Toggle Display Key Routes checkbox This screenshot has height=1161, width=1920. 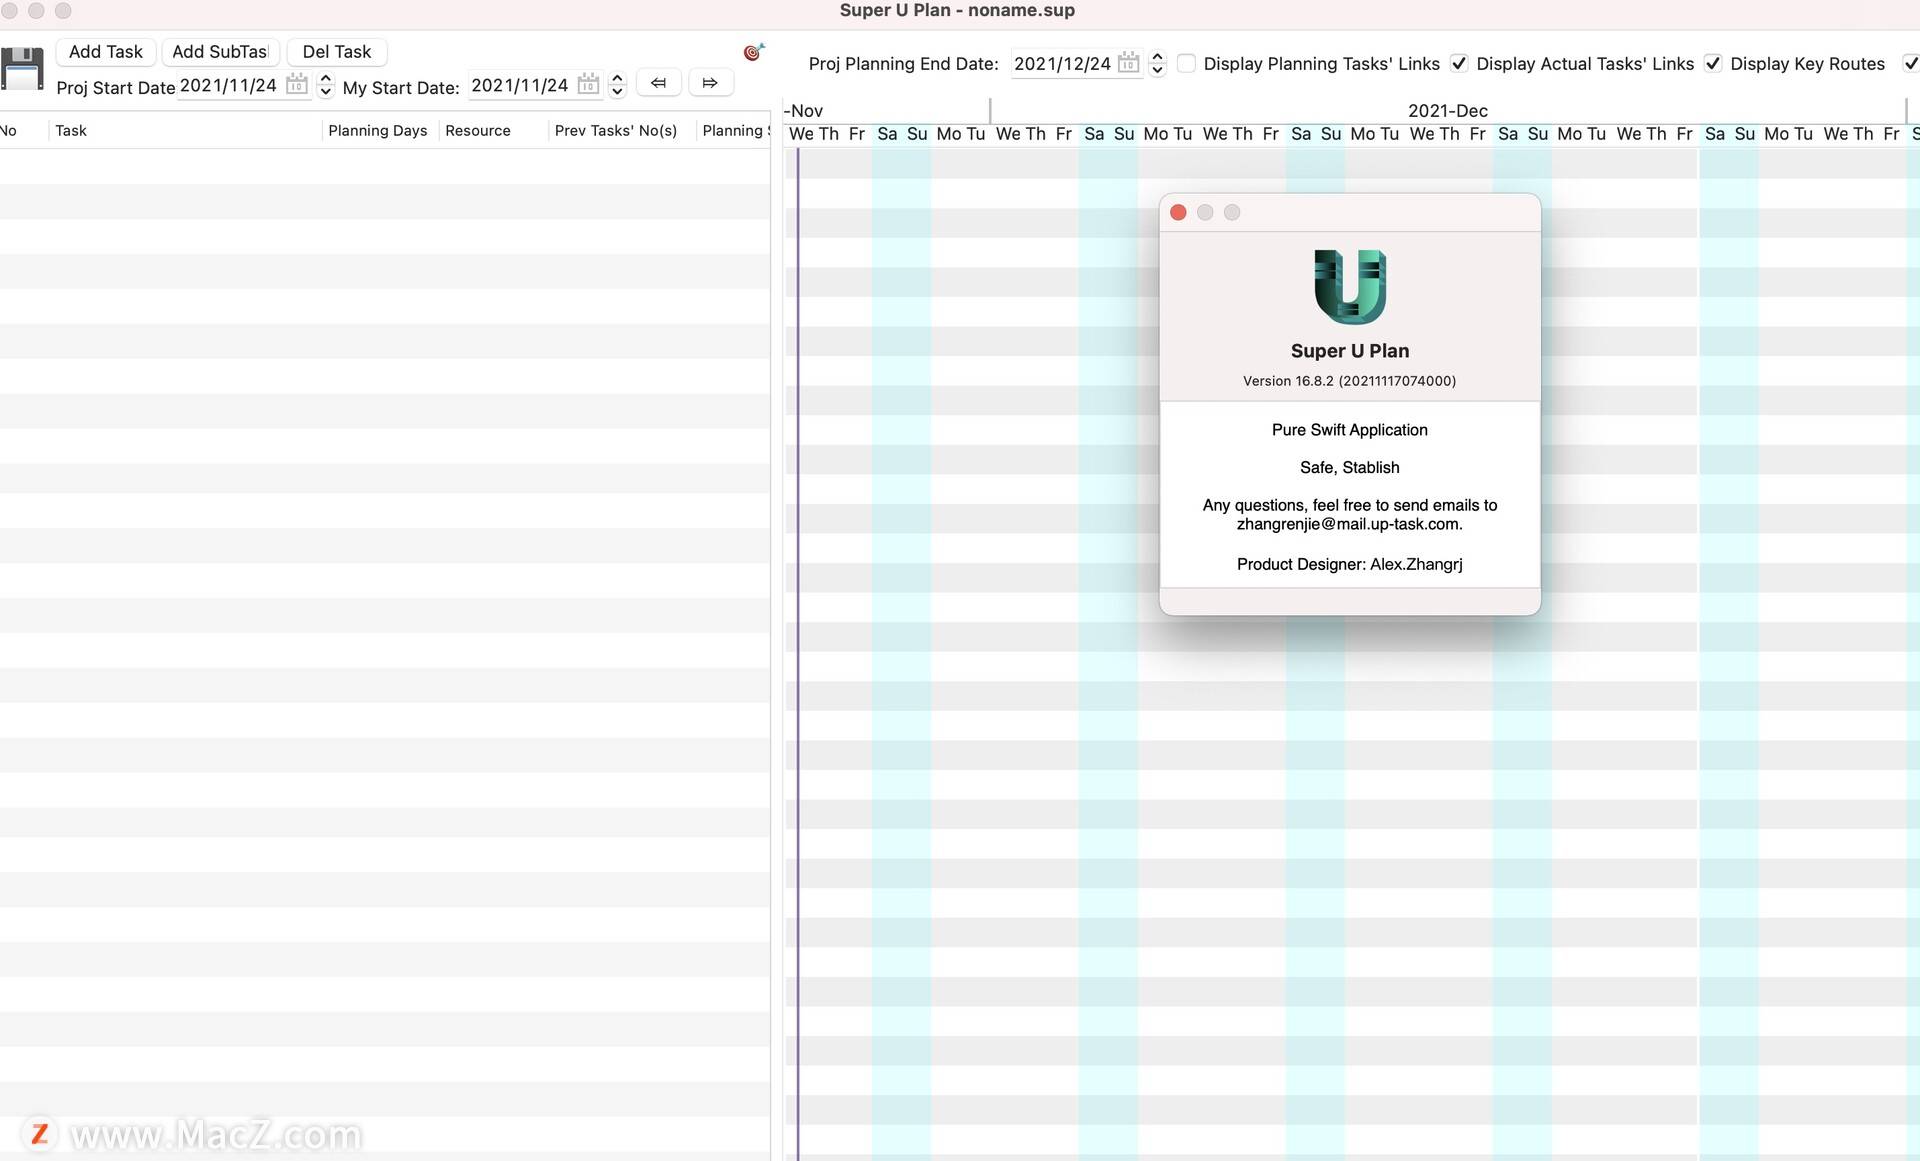click(x=1713, y=63)
